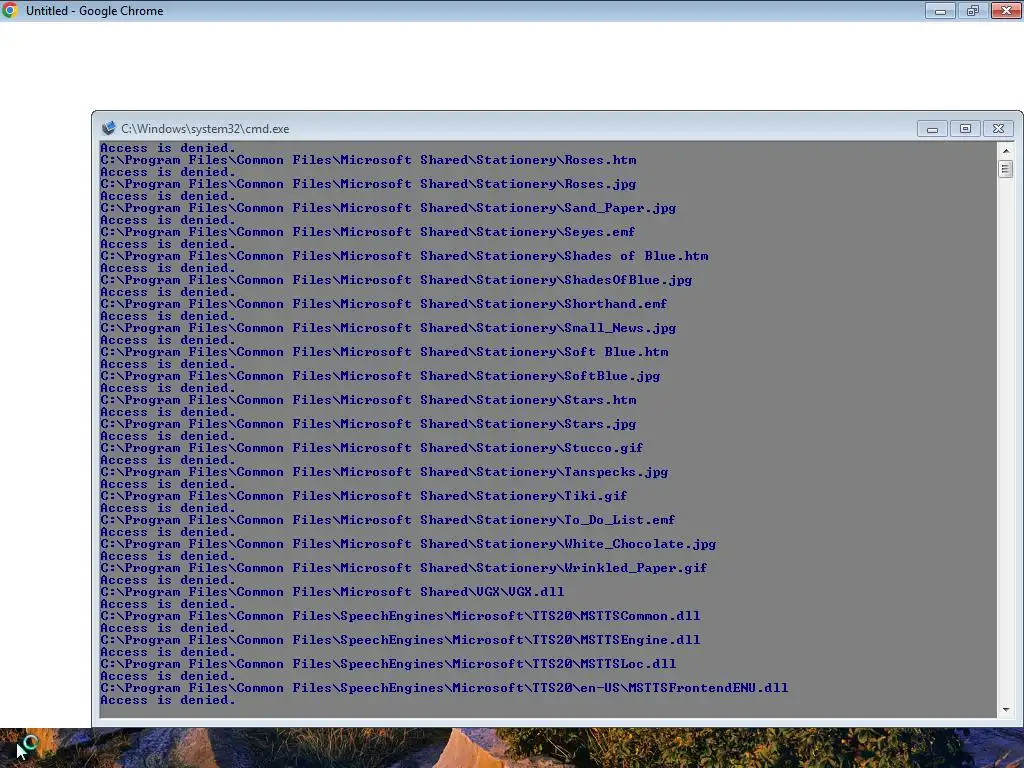
Task: Click the Untitled - Google Chrome title text
Action: pyautogui.click(x=95, y=10)
